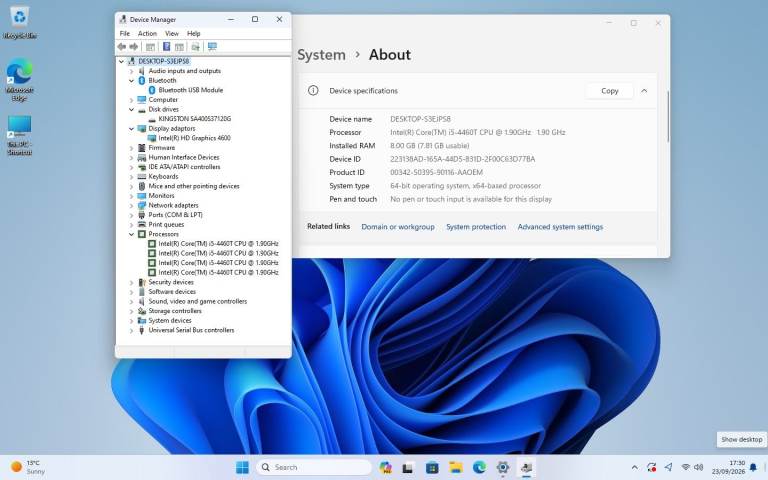Click the Scan for hardware changes monitor icon

[x=212, y=47]
